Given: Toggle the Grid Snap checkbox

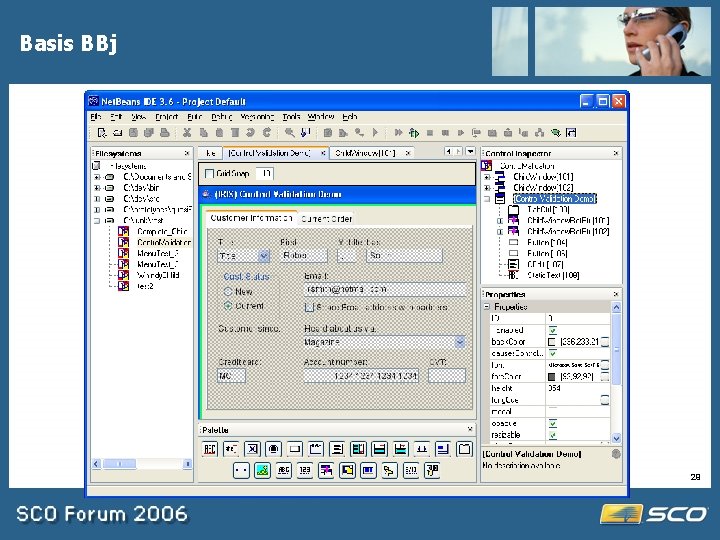Looking at the screenshot, I should (x=209, y=174).
